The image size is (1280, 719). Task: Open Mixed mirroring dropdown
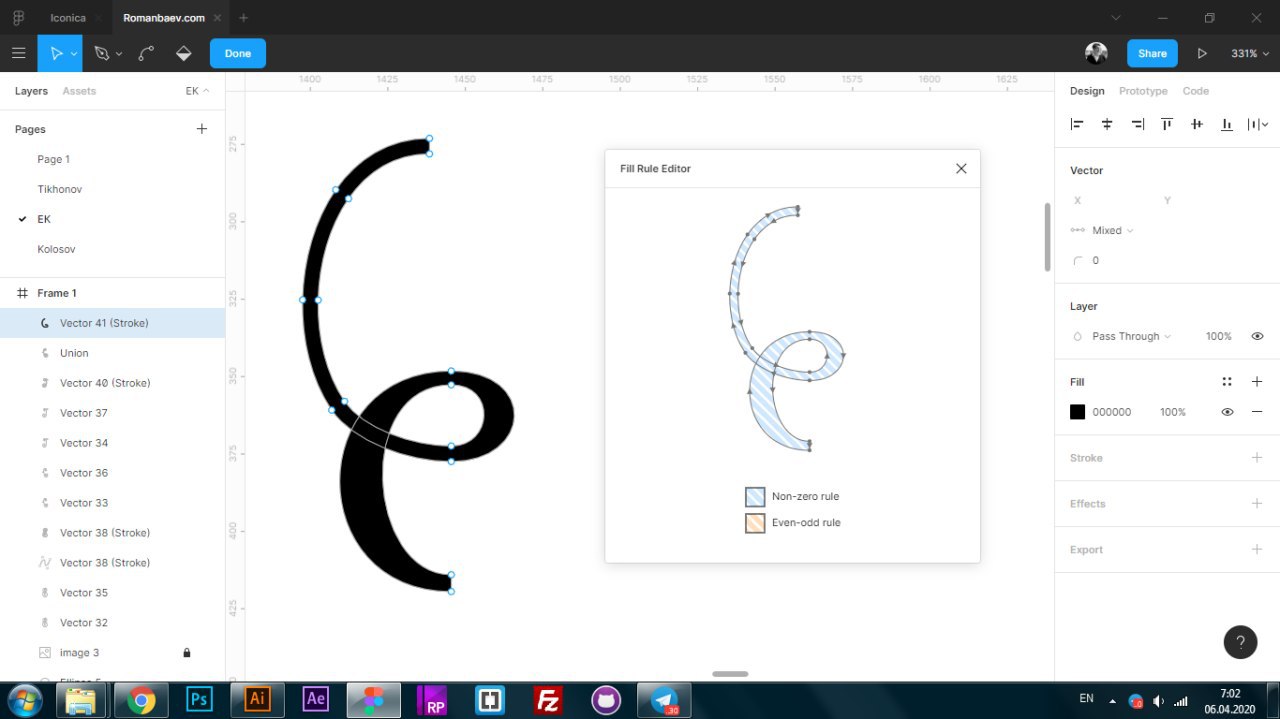click(x=1112, y=230)
